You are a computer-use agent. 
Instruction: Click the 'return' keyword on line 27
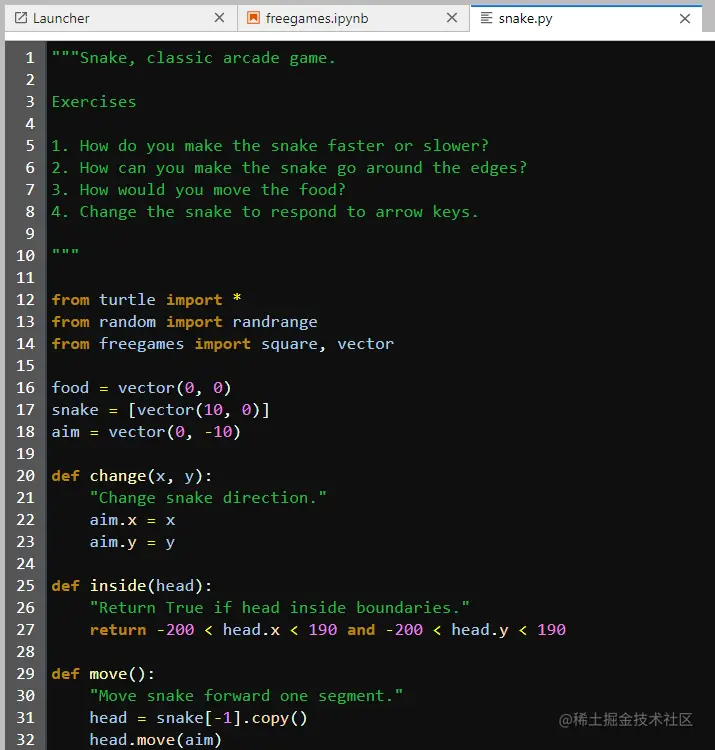(x=118, y=630)
